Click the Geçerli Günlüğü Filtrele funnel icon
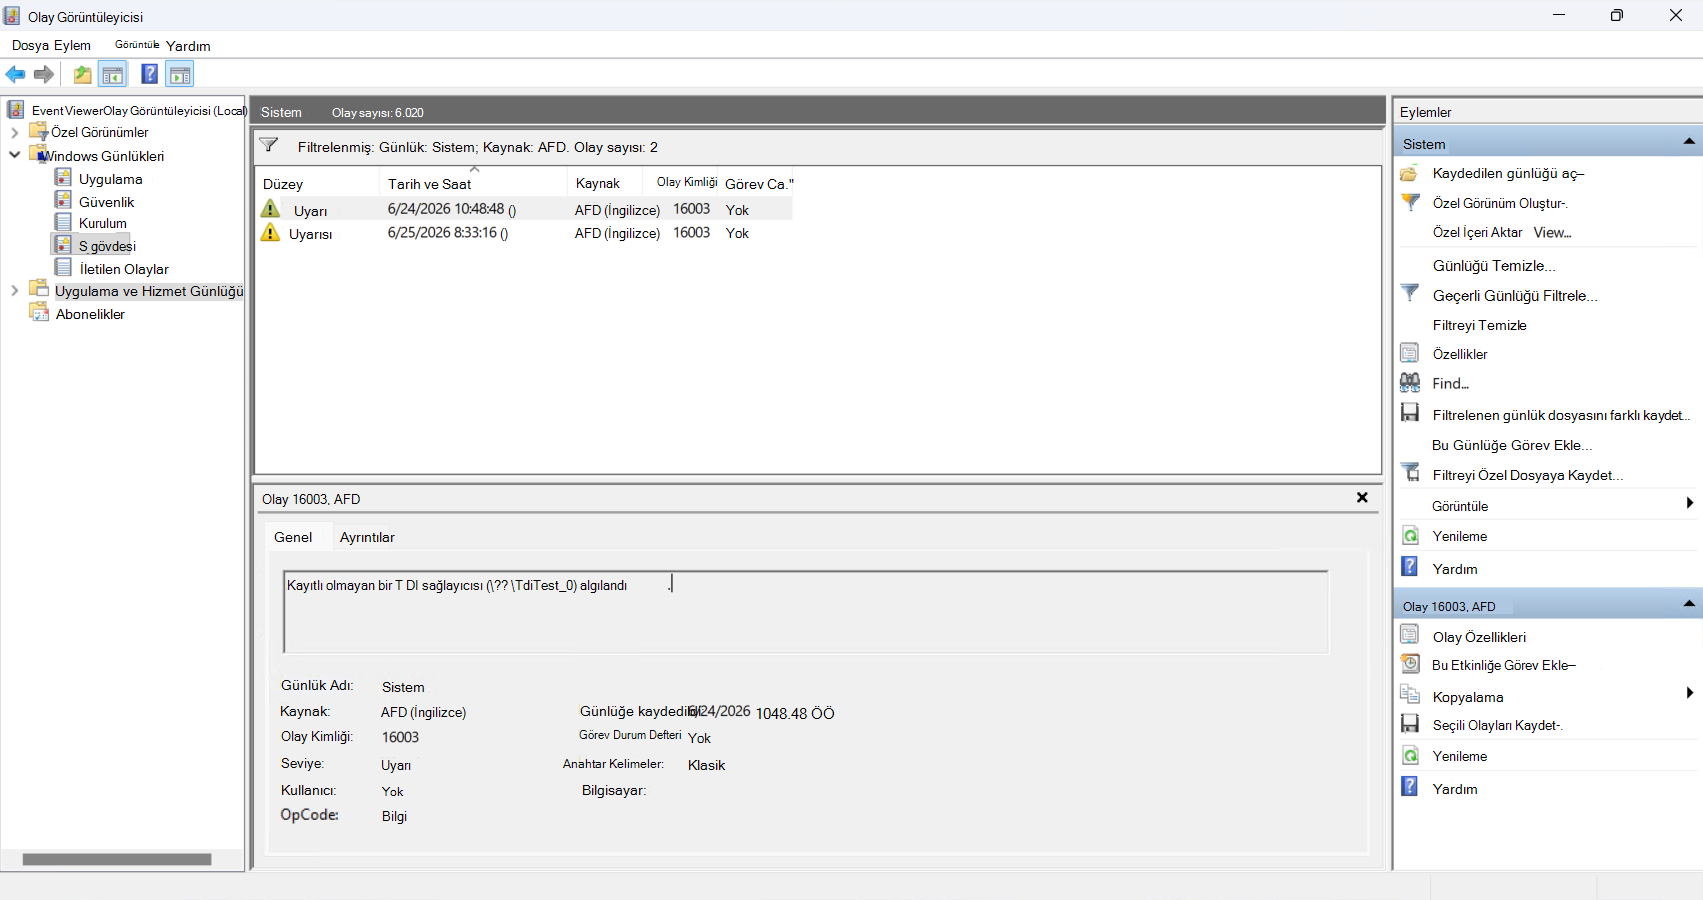This screenshot has height=900, width=1703. [1410, 294]
